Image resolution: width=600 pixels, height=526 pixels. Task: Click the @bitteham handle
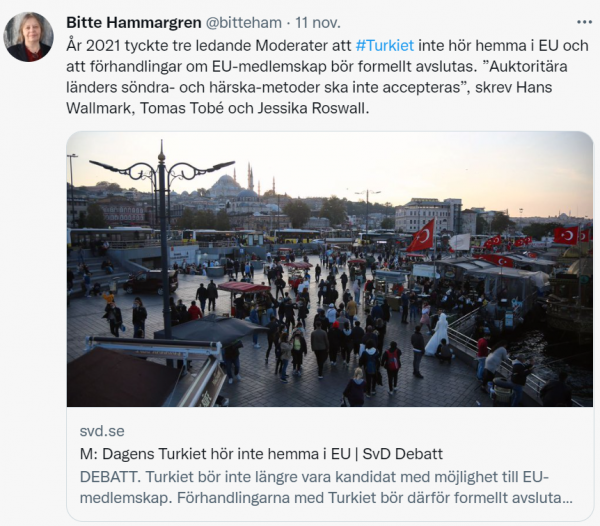[x=244, y=23]
